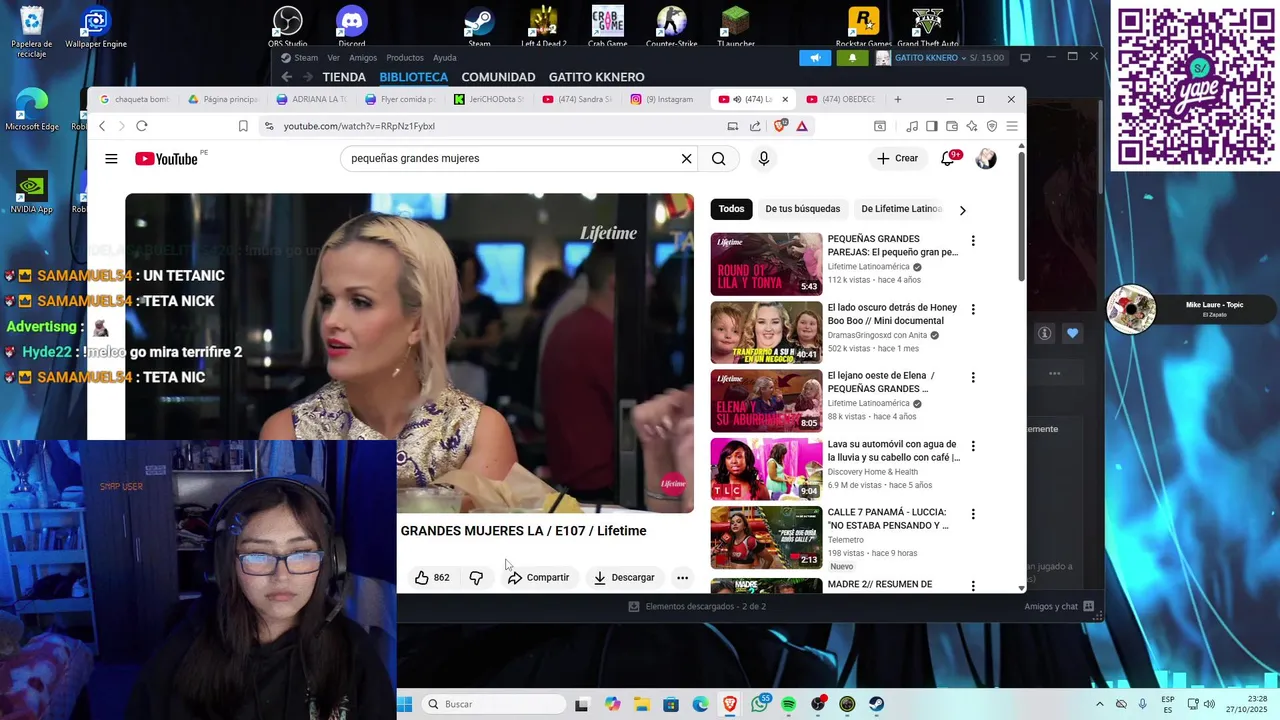The image size is (1280, 720).
Task: Open Lifetime Latinoamérica channel under PEQUEÑAS GRANDES PAREJAS
Action: point(868,267)
